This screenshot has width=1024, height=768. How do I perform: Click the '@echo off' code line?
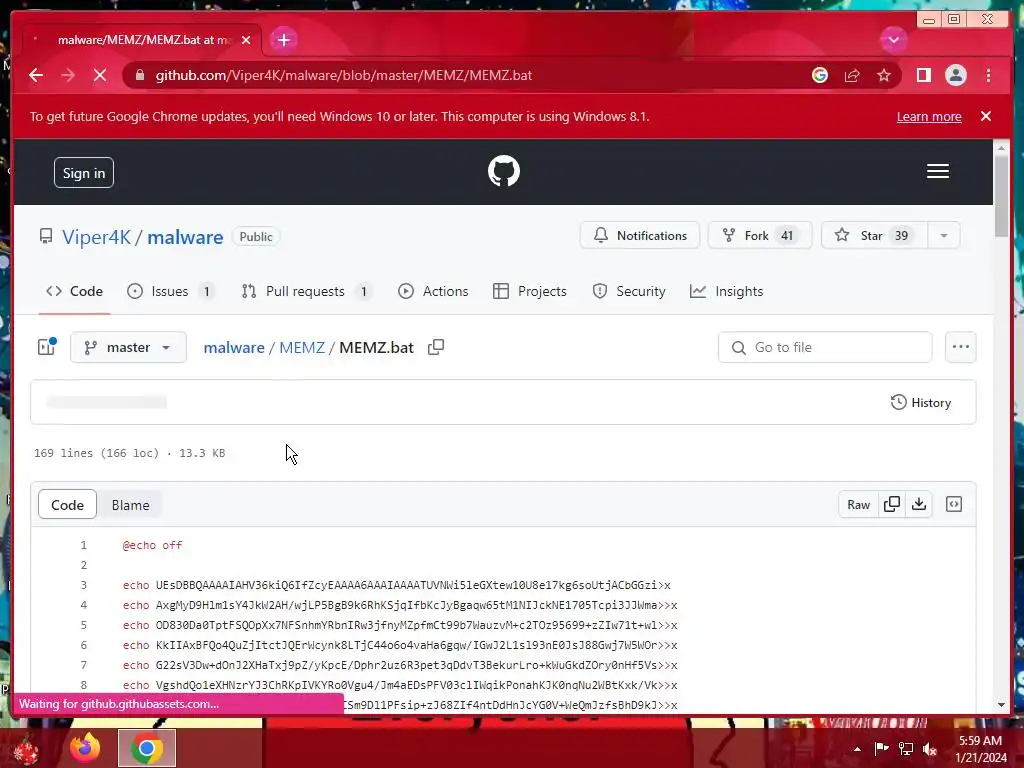pos(152,545)
